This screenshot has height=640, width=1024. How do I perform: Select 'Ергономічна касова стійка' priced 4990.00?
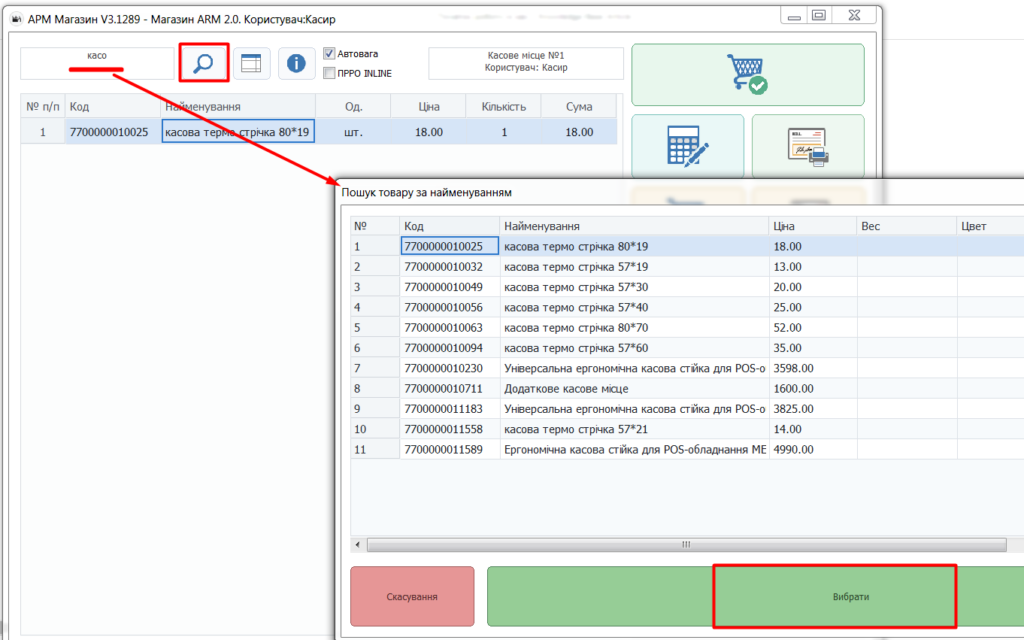coord(687,449)
